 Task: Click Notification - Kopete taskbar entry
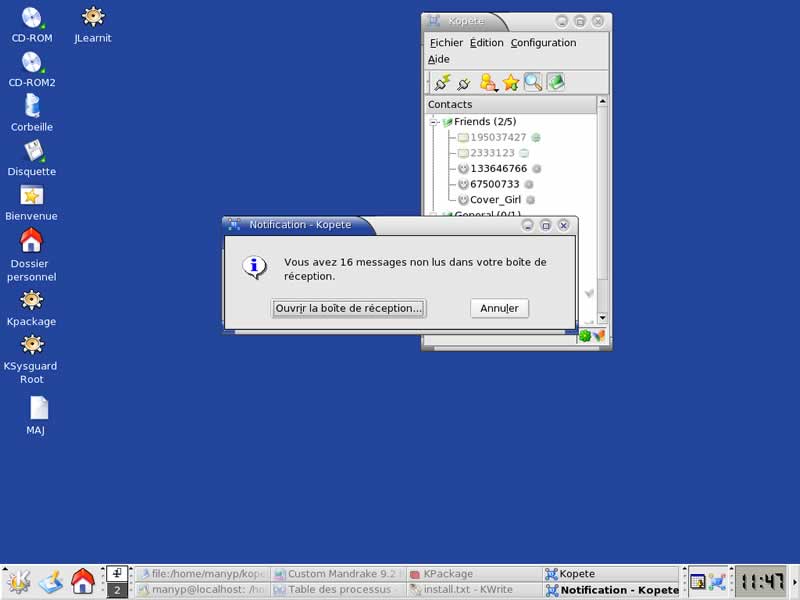611,590
